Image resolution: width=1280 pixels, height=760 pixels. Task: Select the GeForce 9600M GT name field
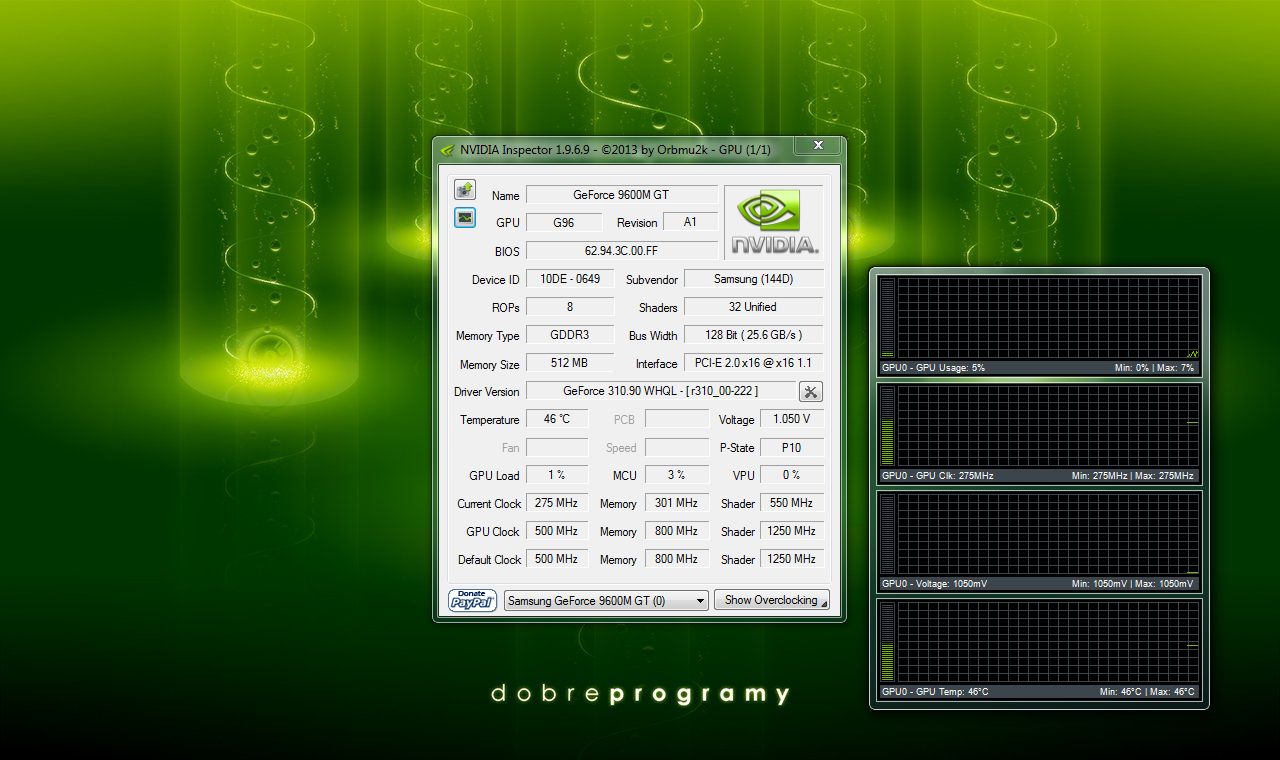click(622, 195)
